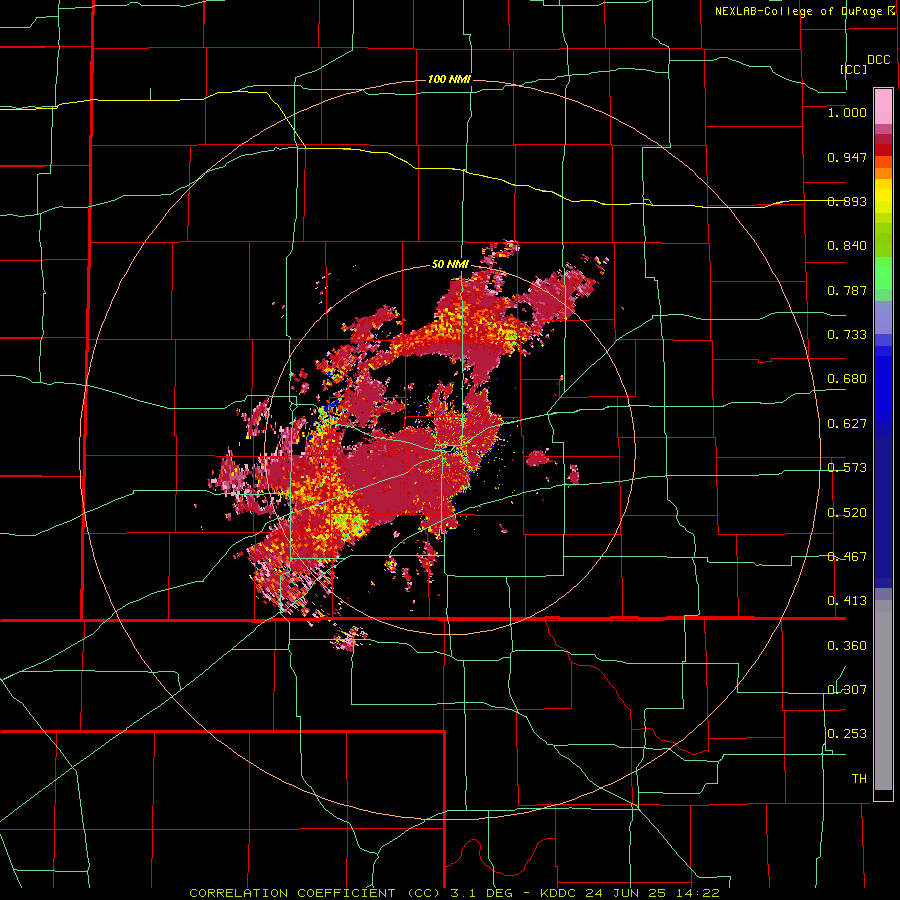The height and width of the screenshot is (900, 900).
Task: Click the 0.307 scale value
Action: [847, 689]
